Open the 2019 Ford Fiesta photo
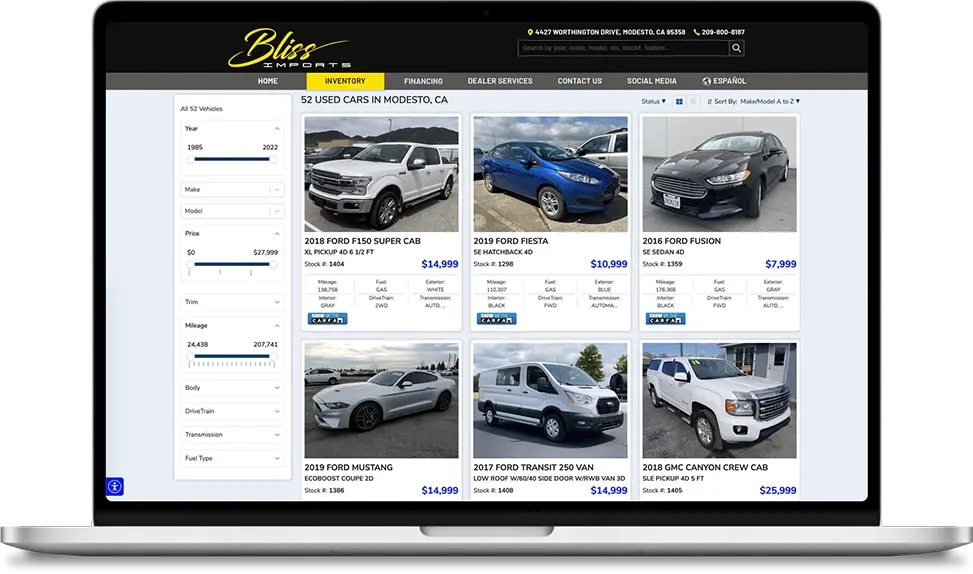Screen dimensions: 973x574 pos(550,174)
